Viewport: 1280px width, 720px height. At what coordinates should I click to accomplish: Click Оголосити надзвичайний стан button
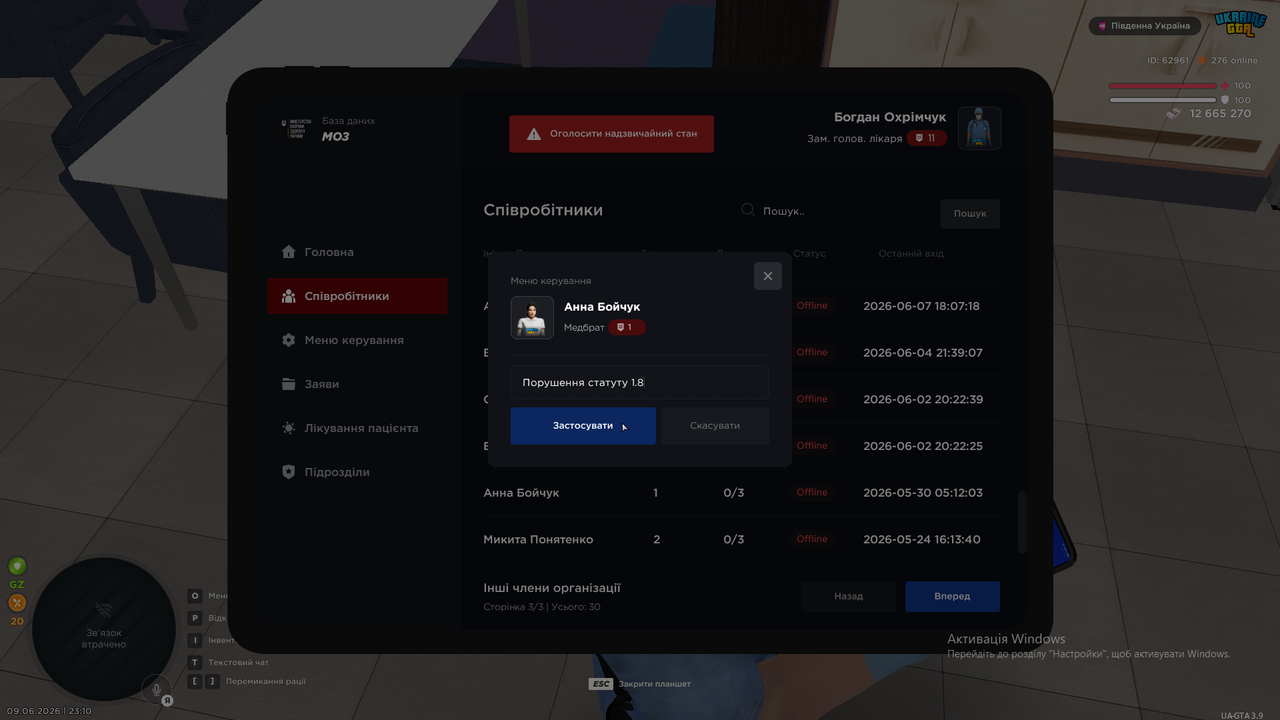click(611, 133)
